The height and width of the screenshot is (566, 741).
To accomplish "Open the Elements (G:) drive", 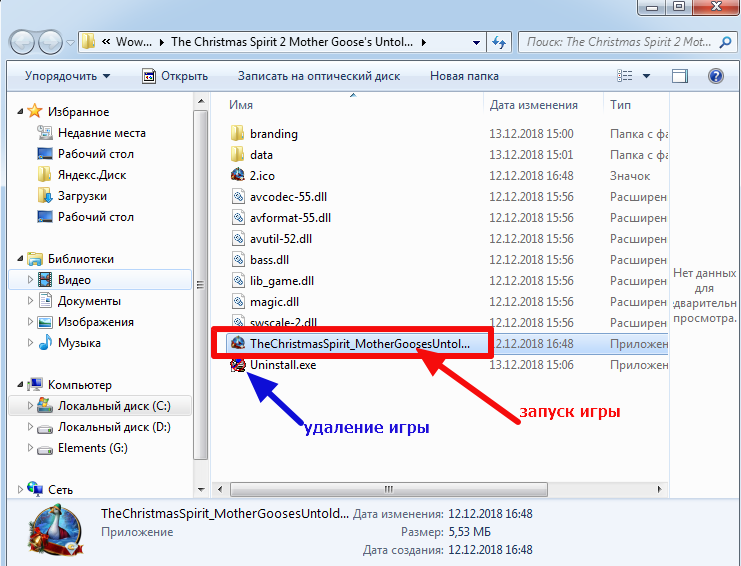I will click(93, 448).
